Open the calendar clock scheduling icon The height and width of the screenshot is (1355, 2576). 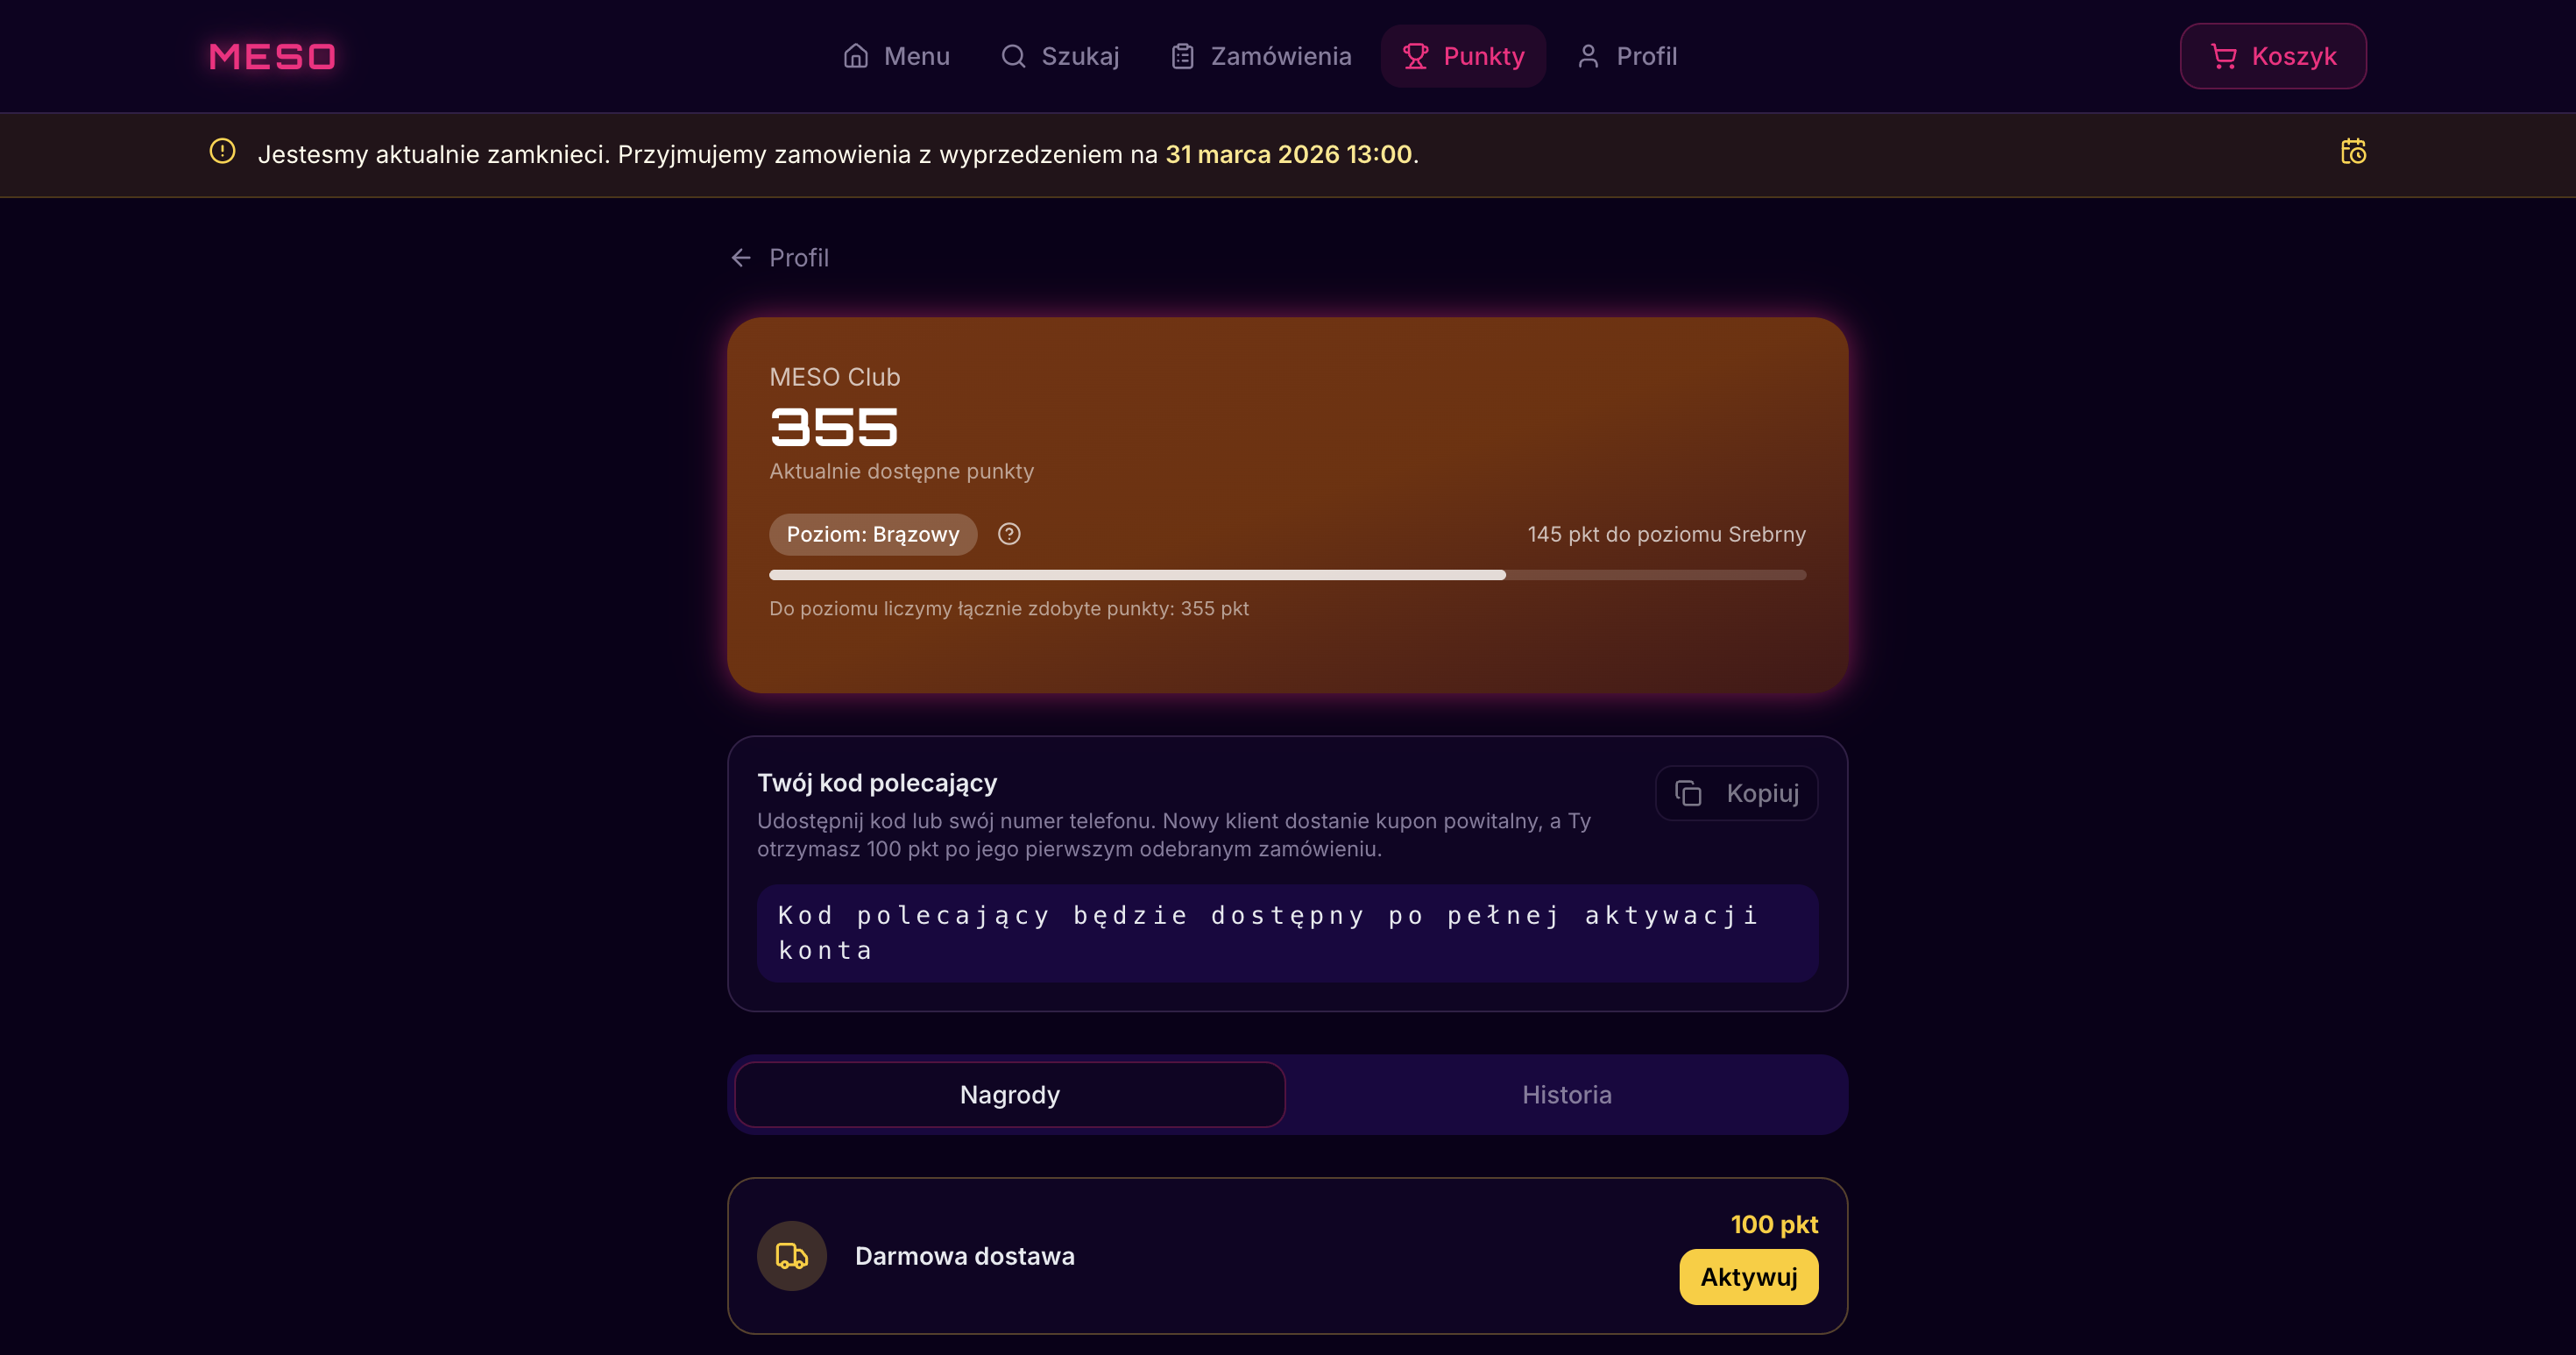[2353, 152]
